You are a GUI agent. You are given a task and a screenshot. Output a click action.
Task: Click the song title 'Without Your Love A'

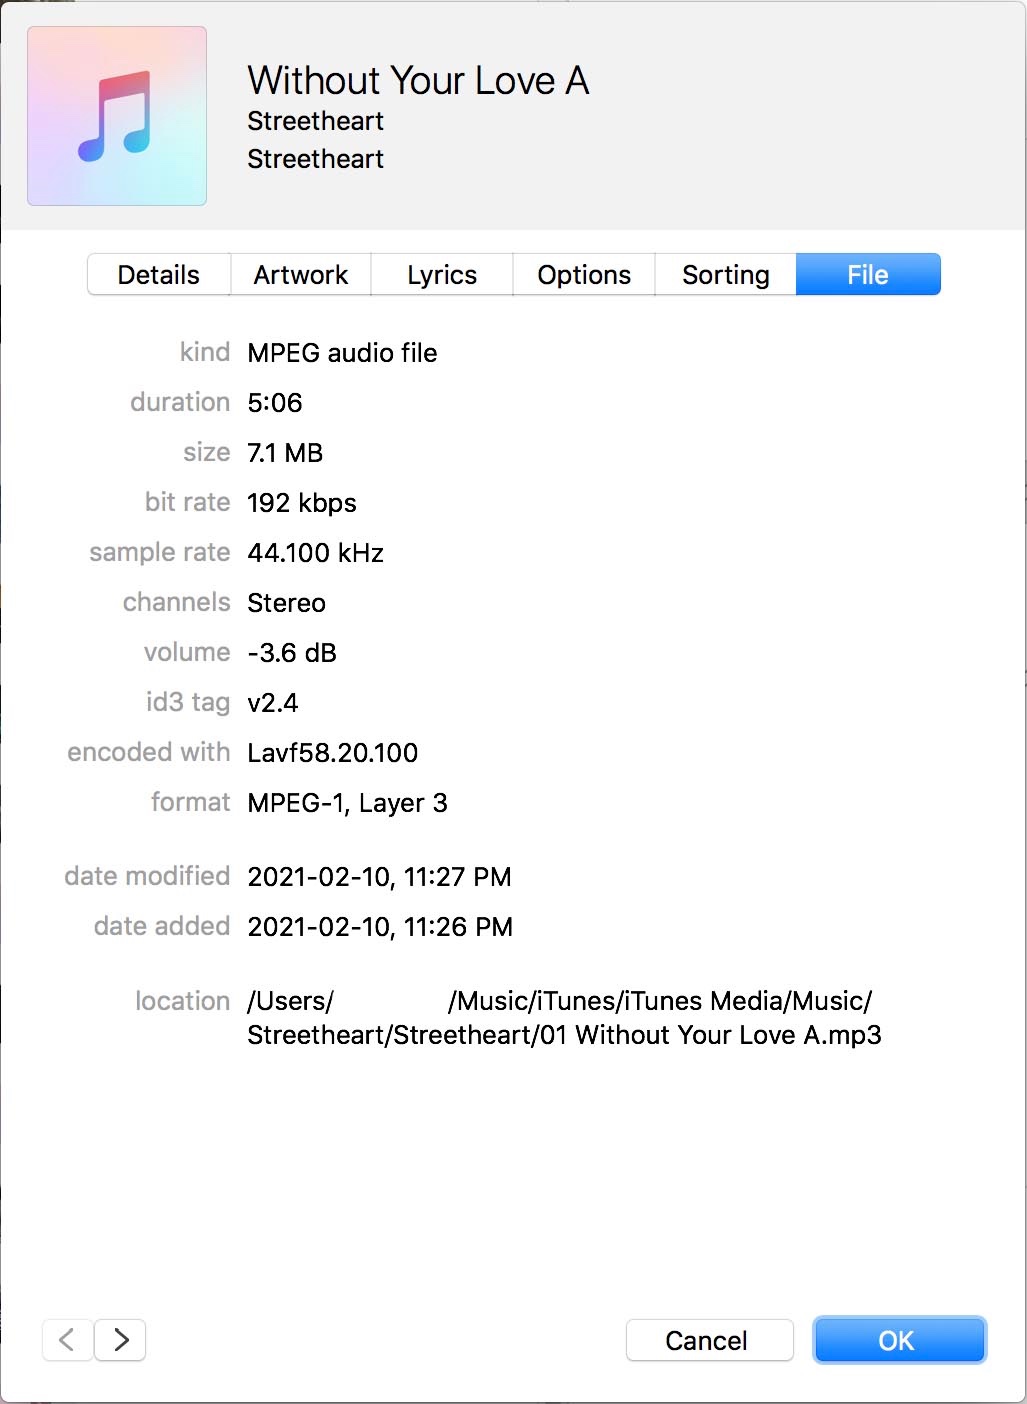(418, 81)
